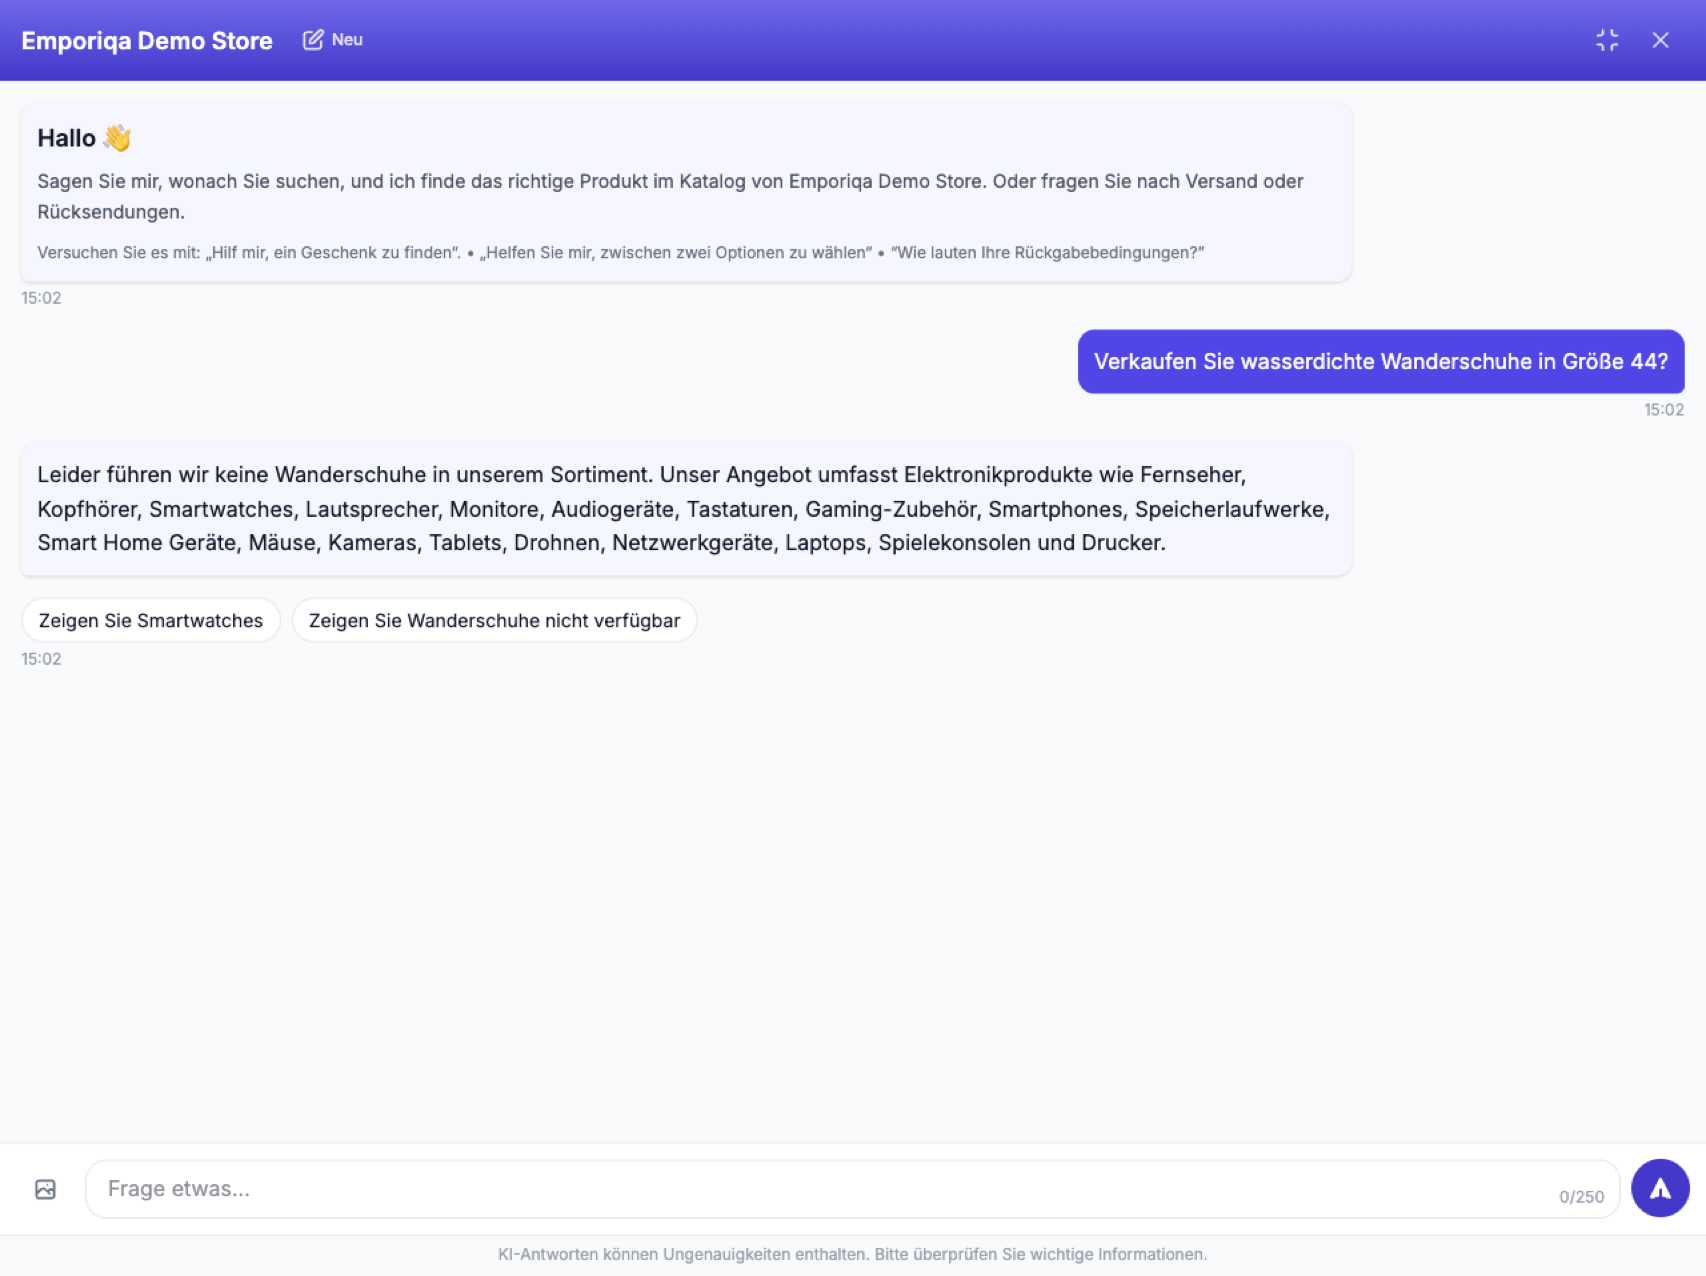Click the 'Sagen Sie mir, wonach Sie suchen' paragraph
Screen dimensions: 1706x1276
(671, 196)
